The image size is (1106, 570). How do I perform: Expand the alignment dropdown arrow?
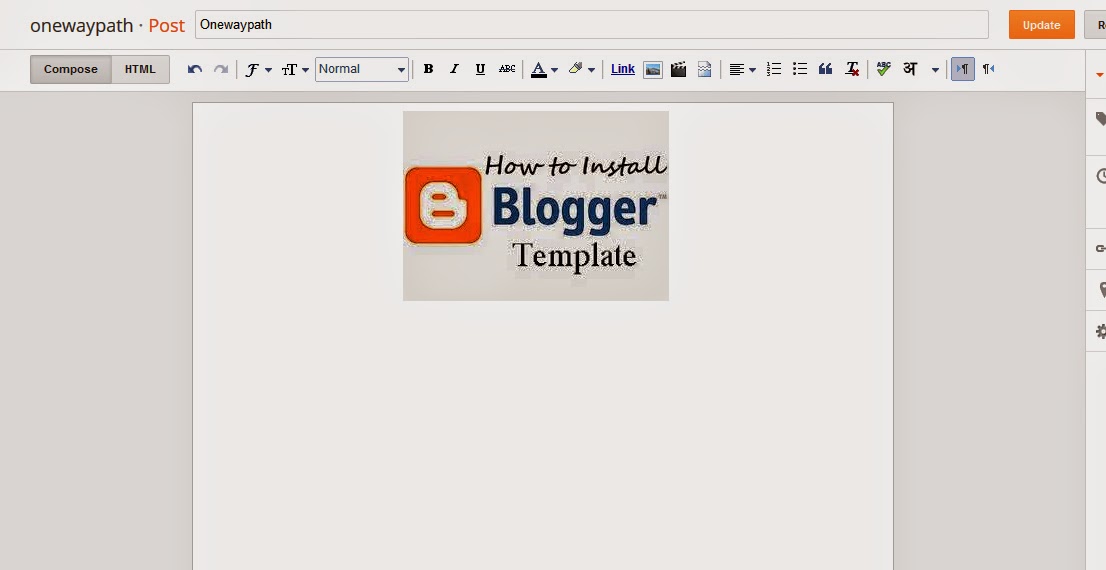tap(753, 70)
